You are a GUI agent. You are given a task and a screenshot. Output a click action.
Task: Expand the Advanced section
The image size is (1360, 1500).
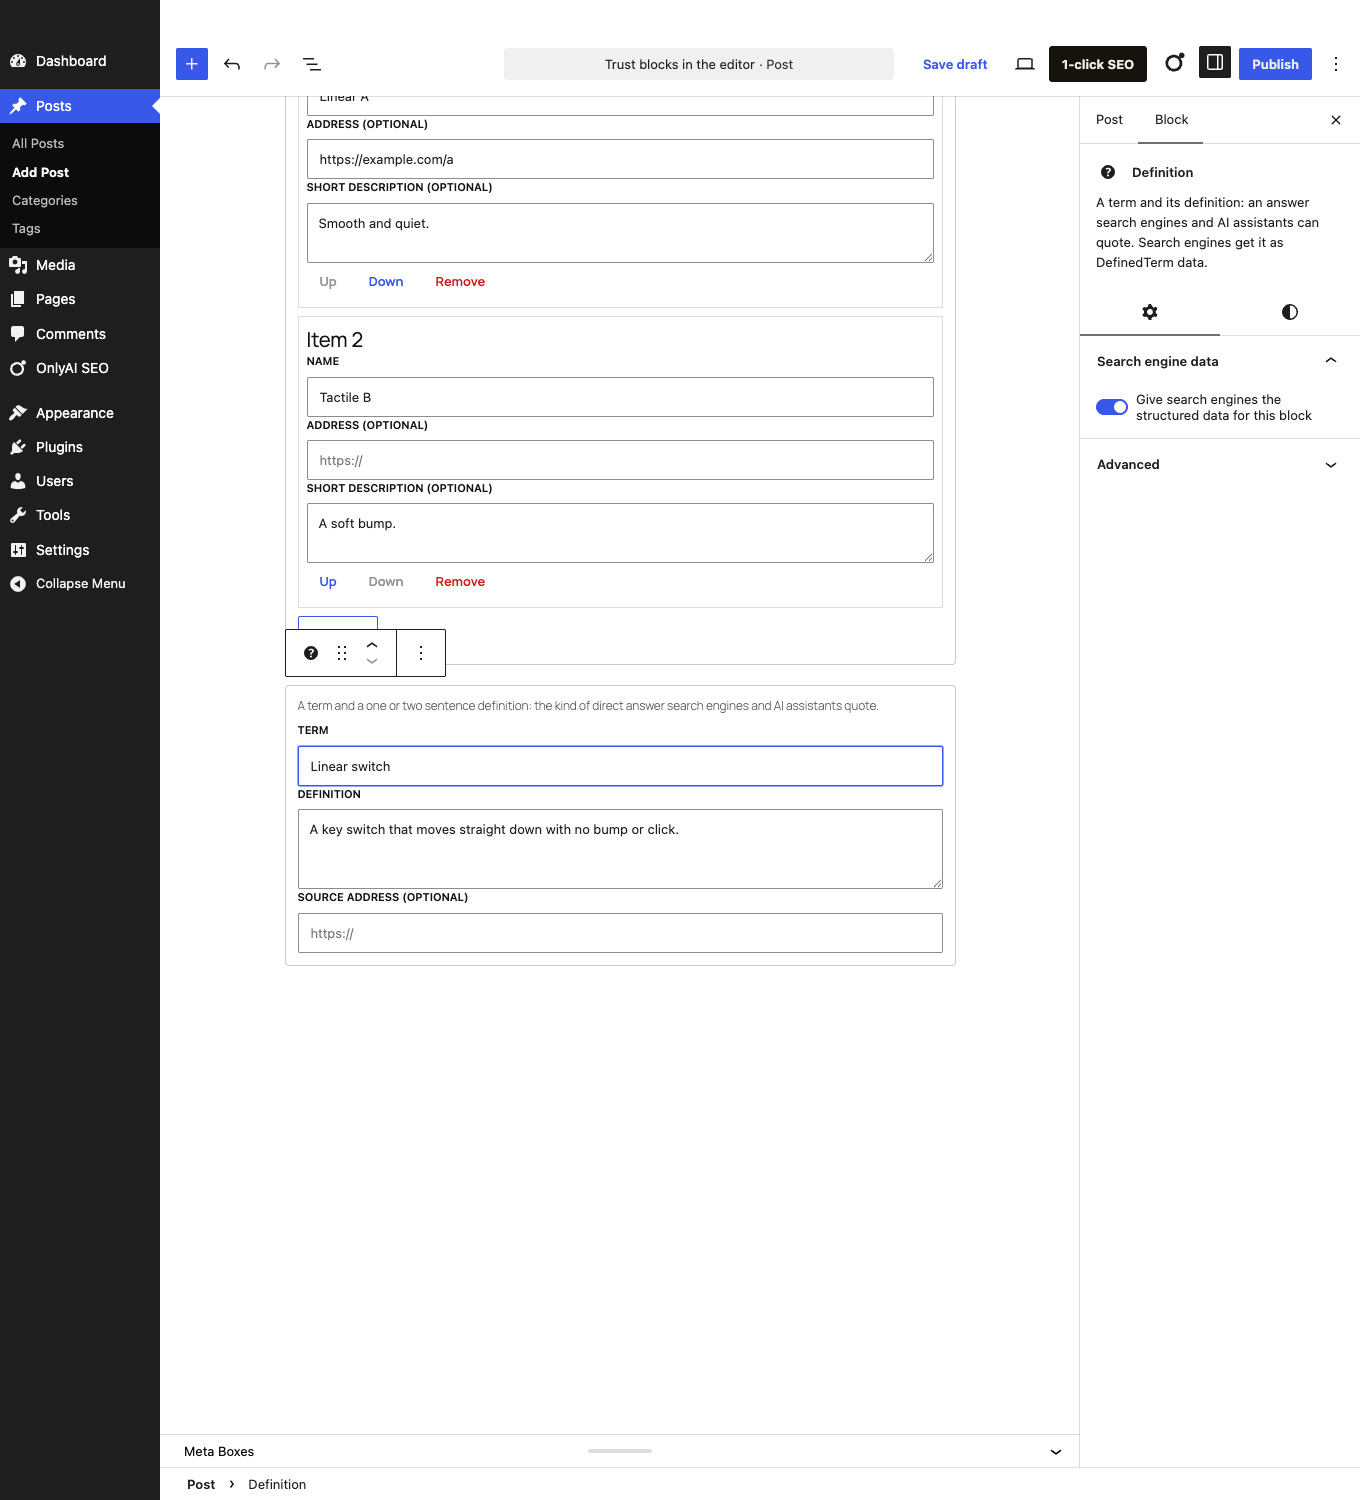pos(1220,464)
